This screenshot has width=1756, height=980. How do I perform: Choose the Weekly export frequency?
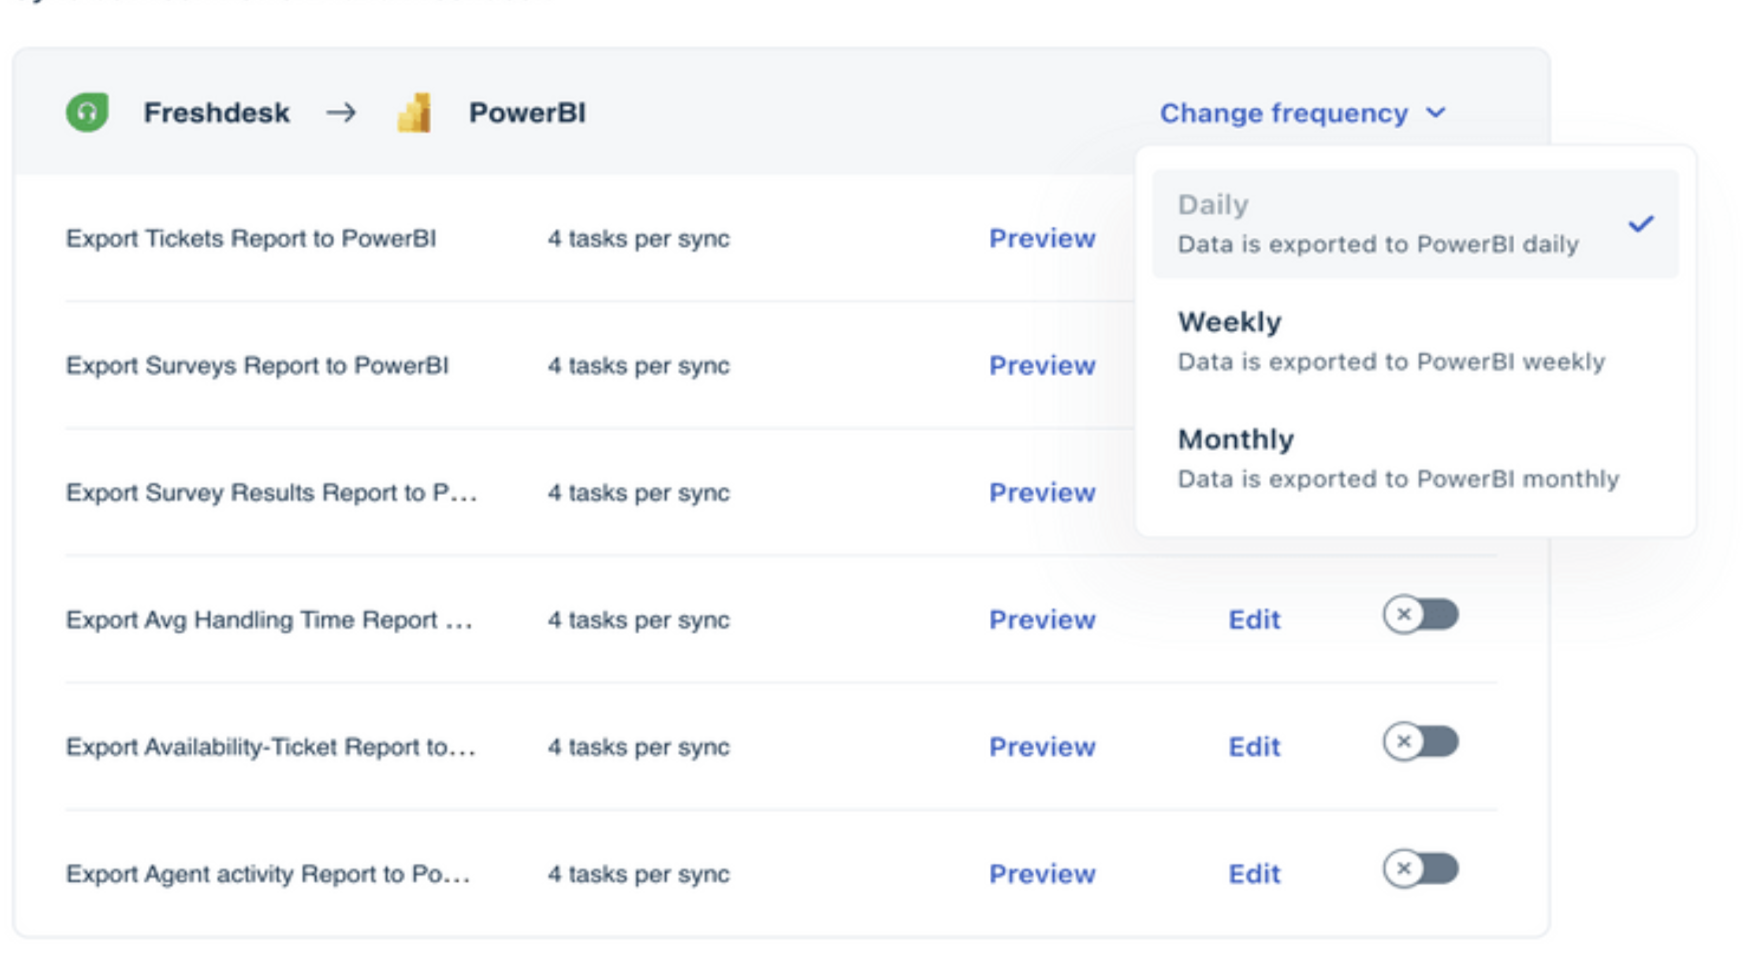[x=1390, y=341]
